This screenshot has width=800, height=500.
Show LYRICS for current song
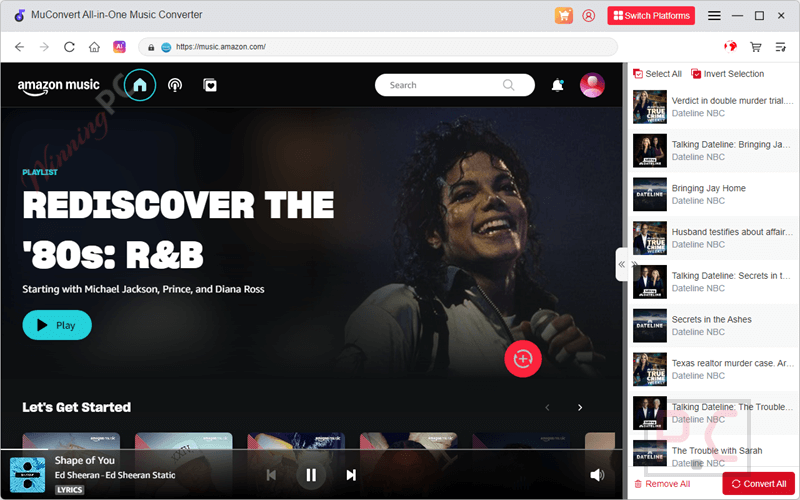[69, 490]
